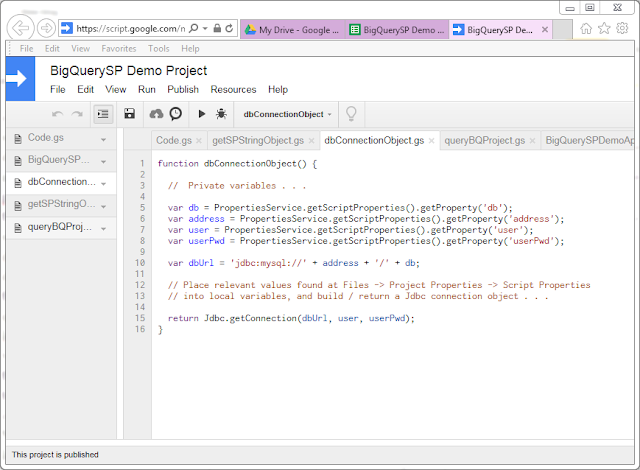Screen dimensions: 640x470
Task: Click the Undo arrow in script toolbar
Action: coord(58,114)
